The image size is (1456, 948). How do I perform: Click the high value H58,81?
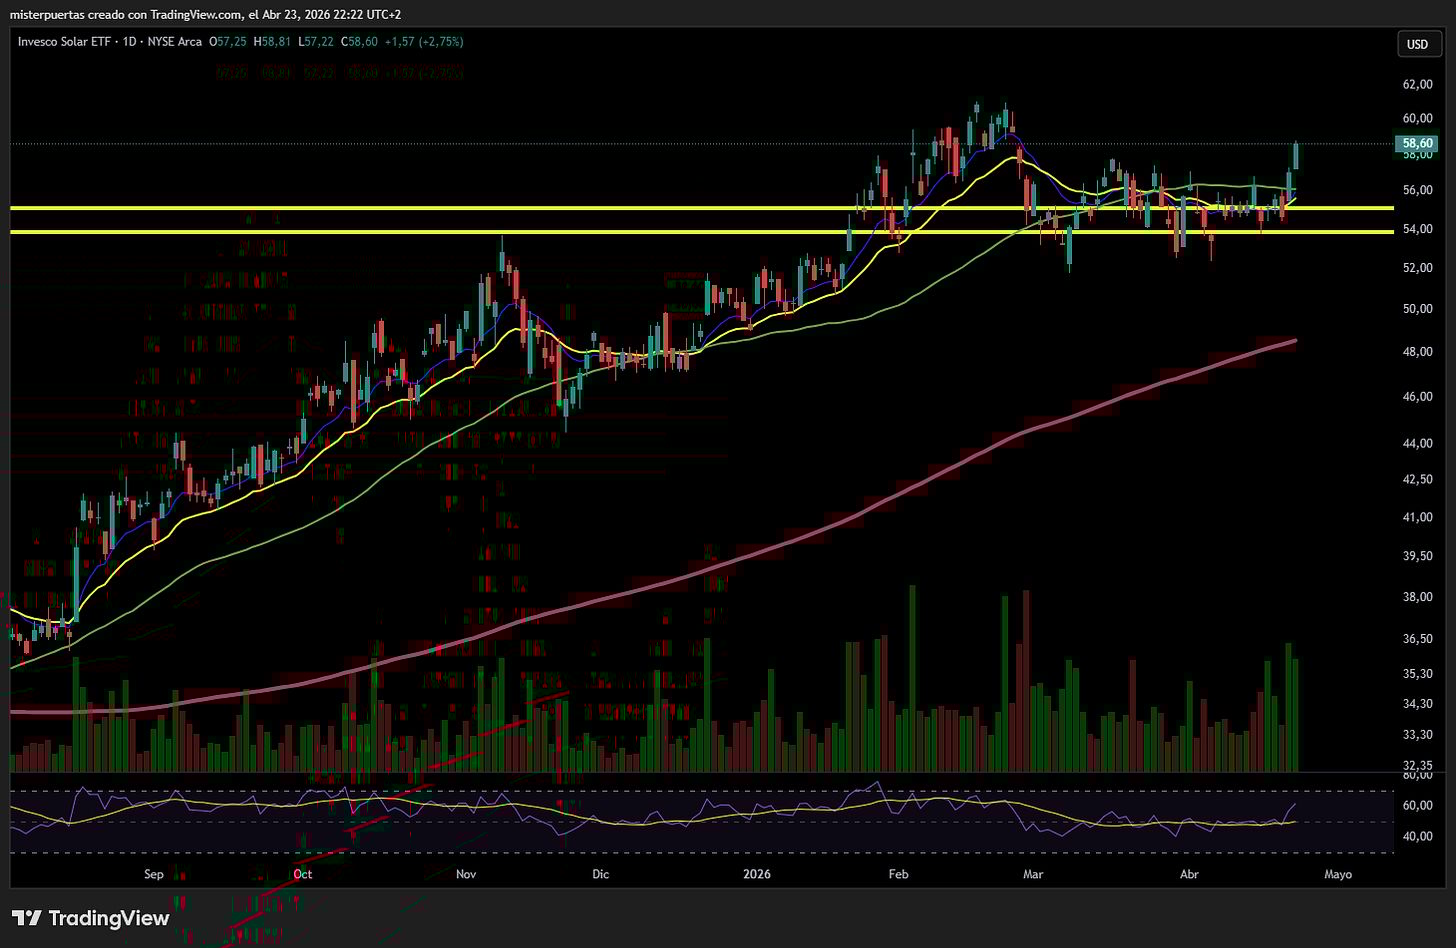click(271, 42)
